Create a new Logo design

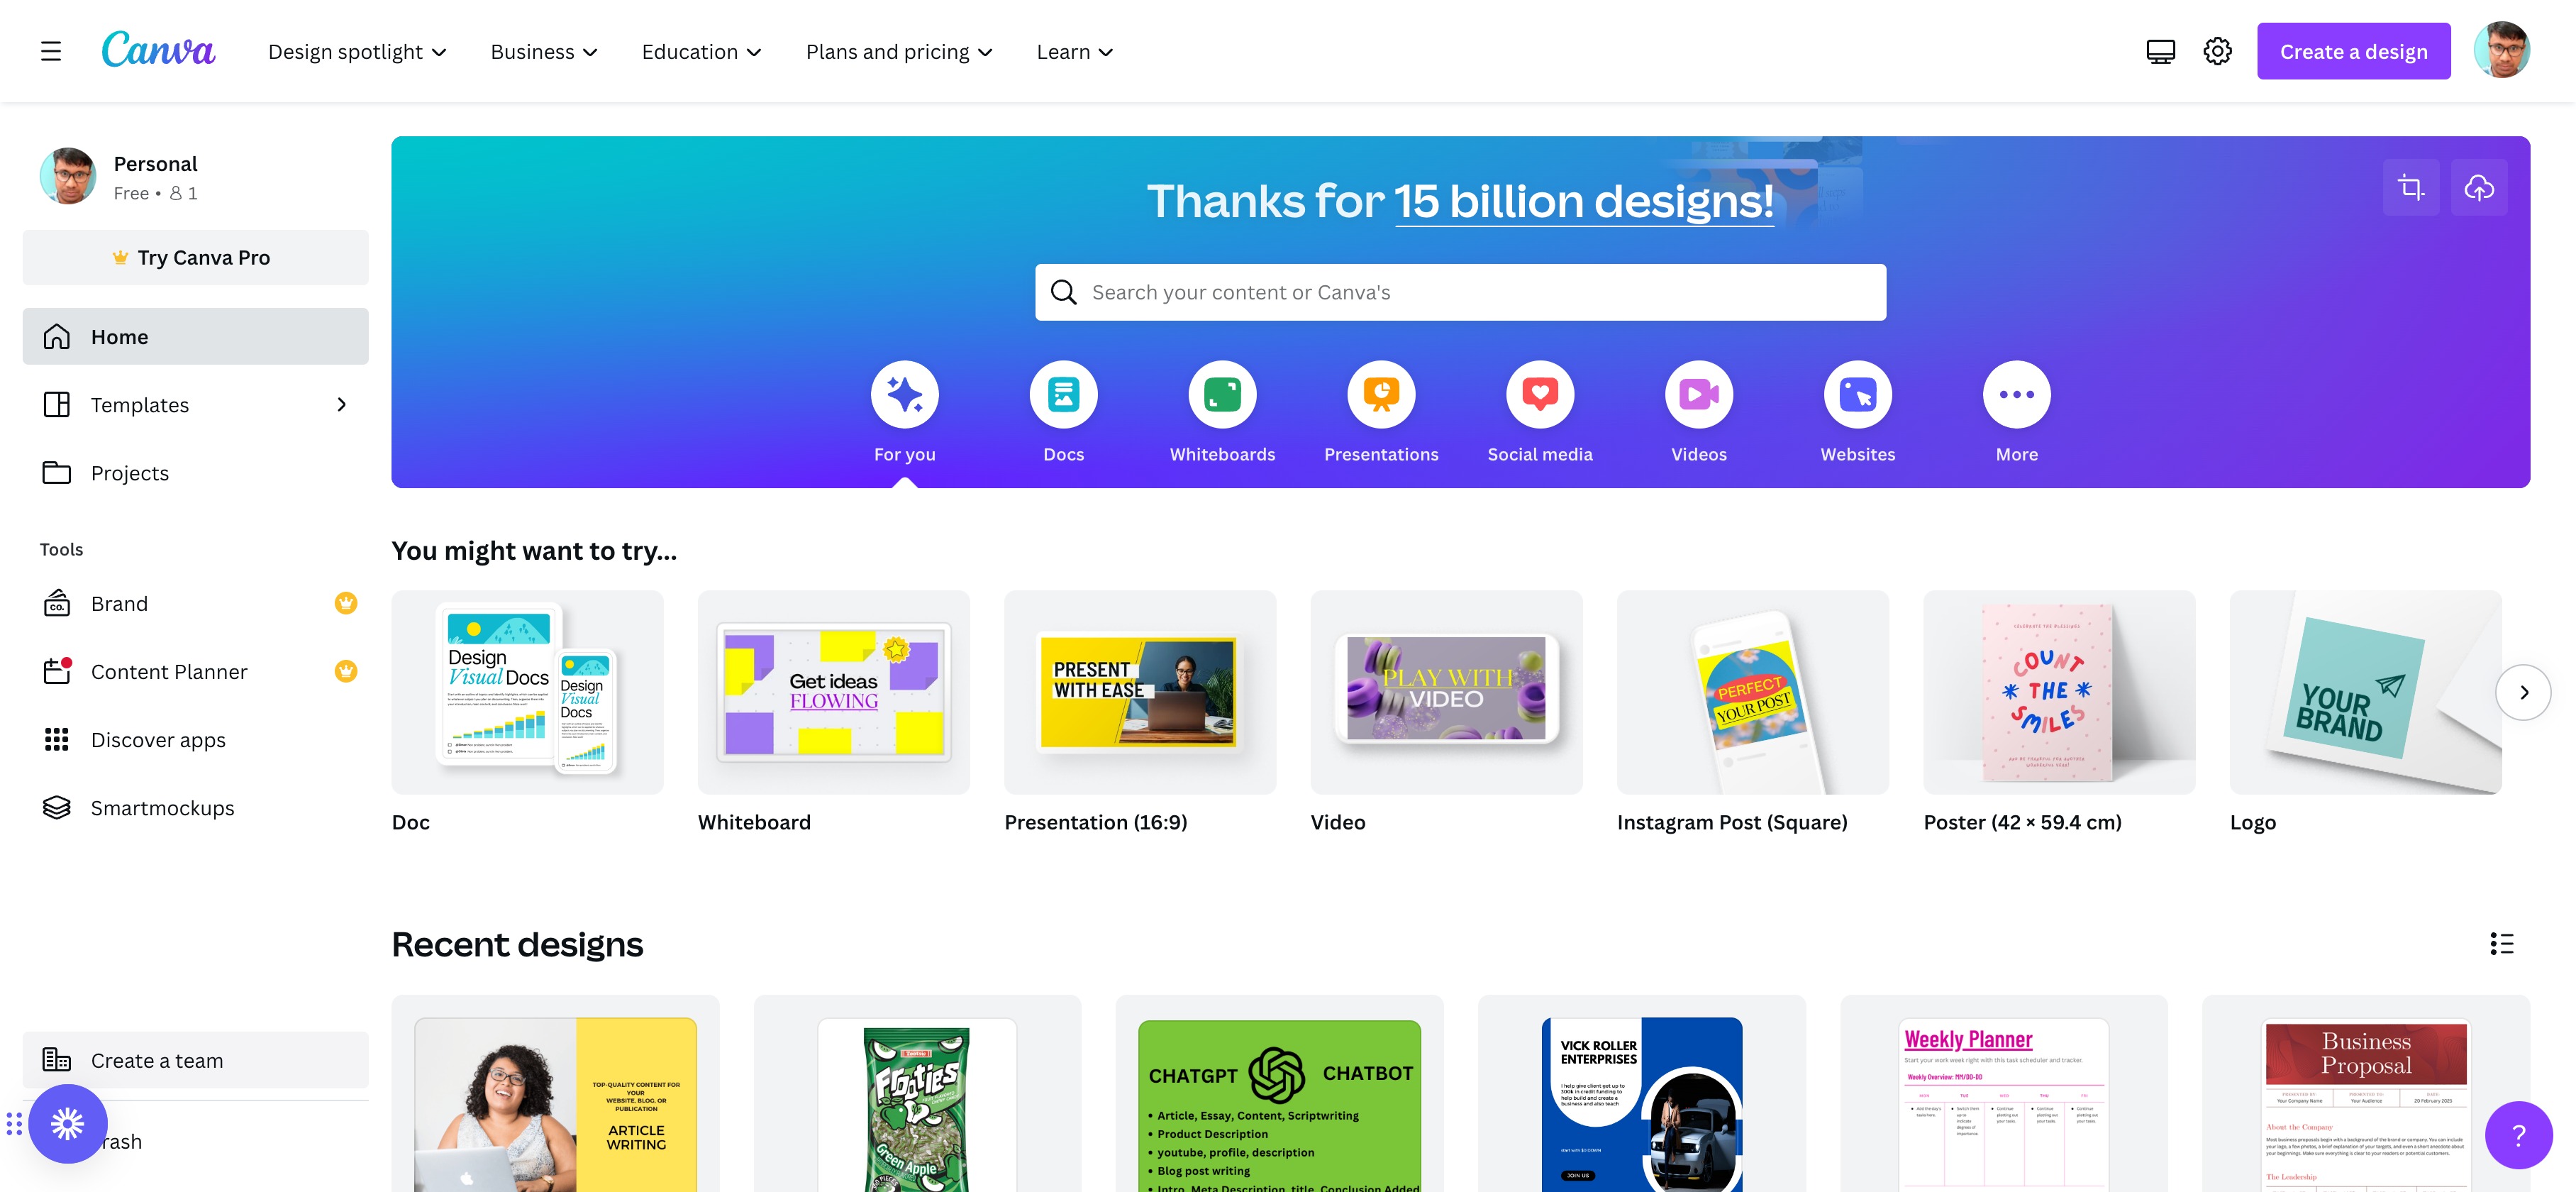[2365, 692]
